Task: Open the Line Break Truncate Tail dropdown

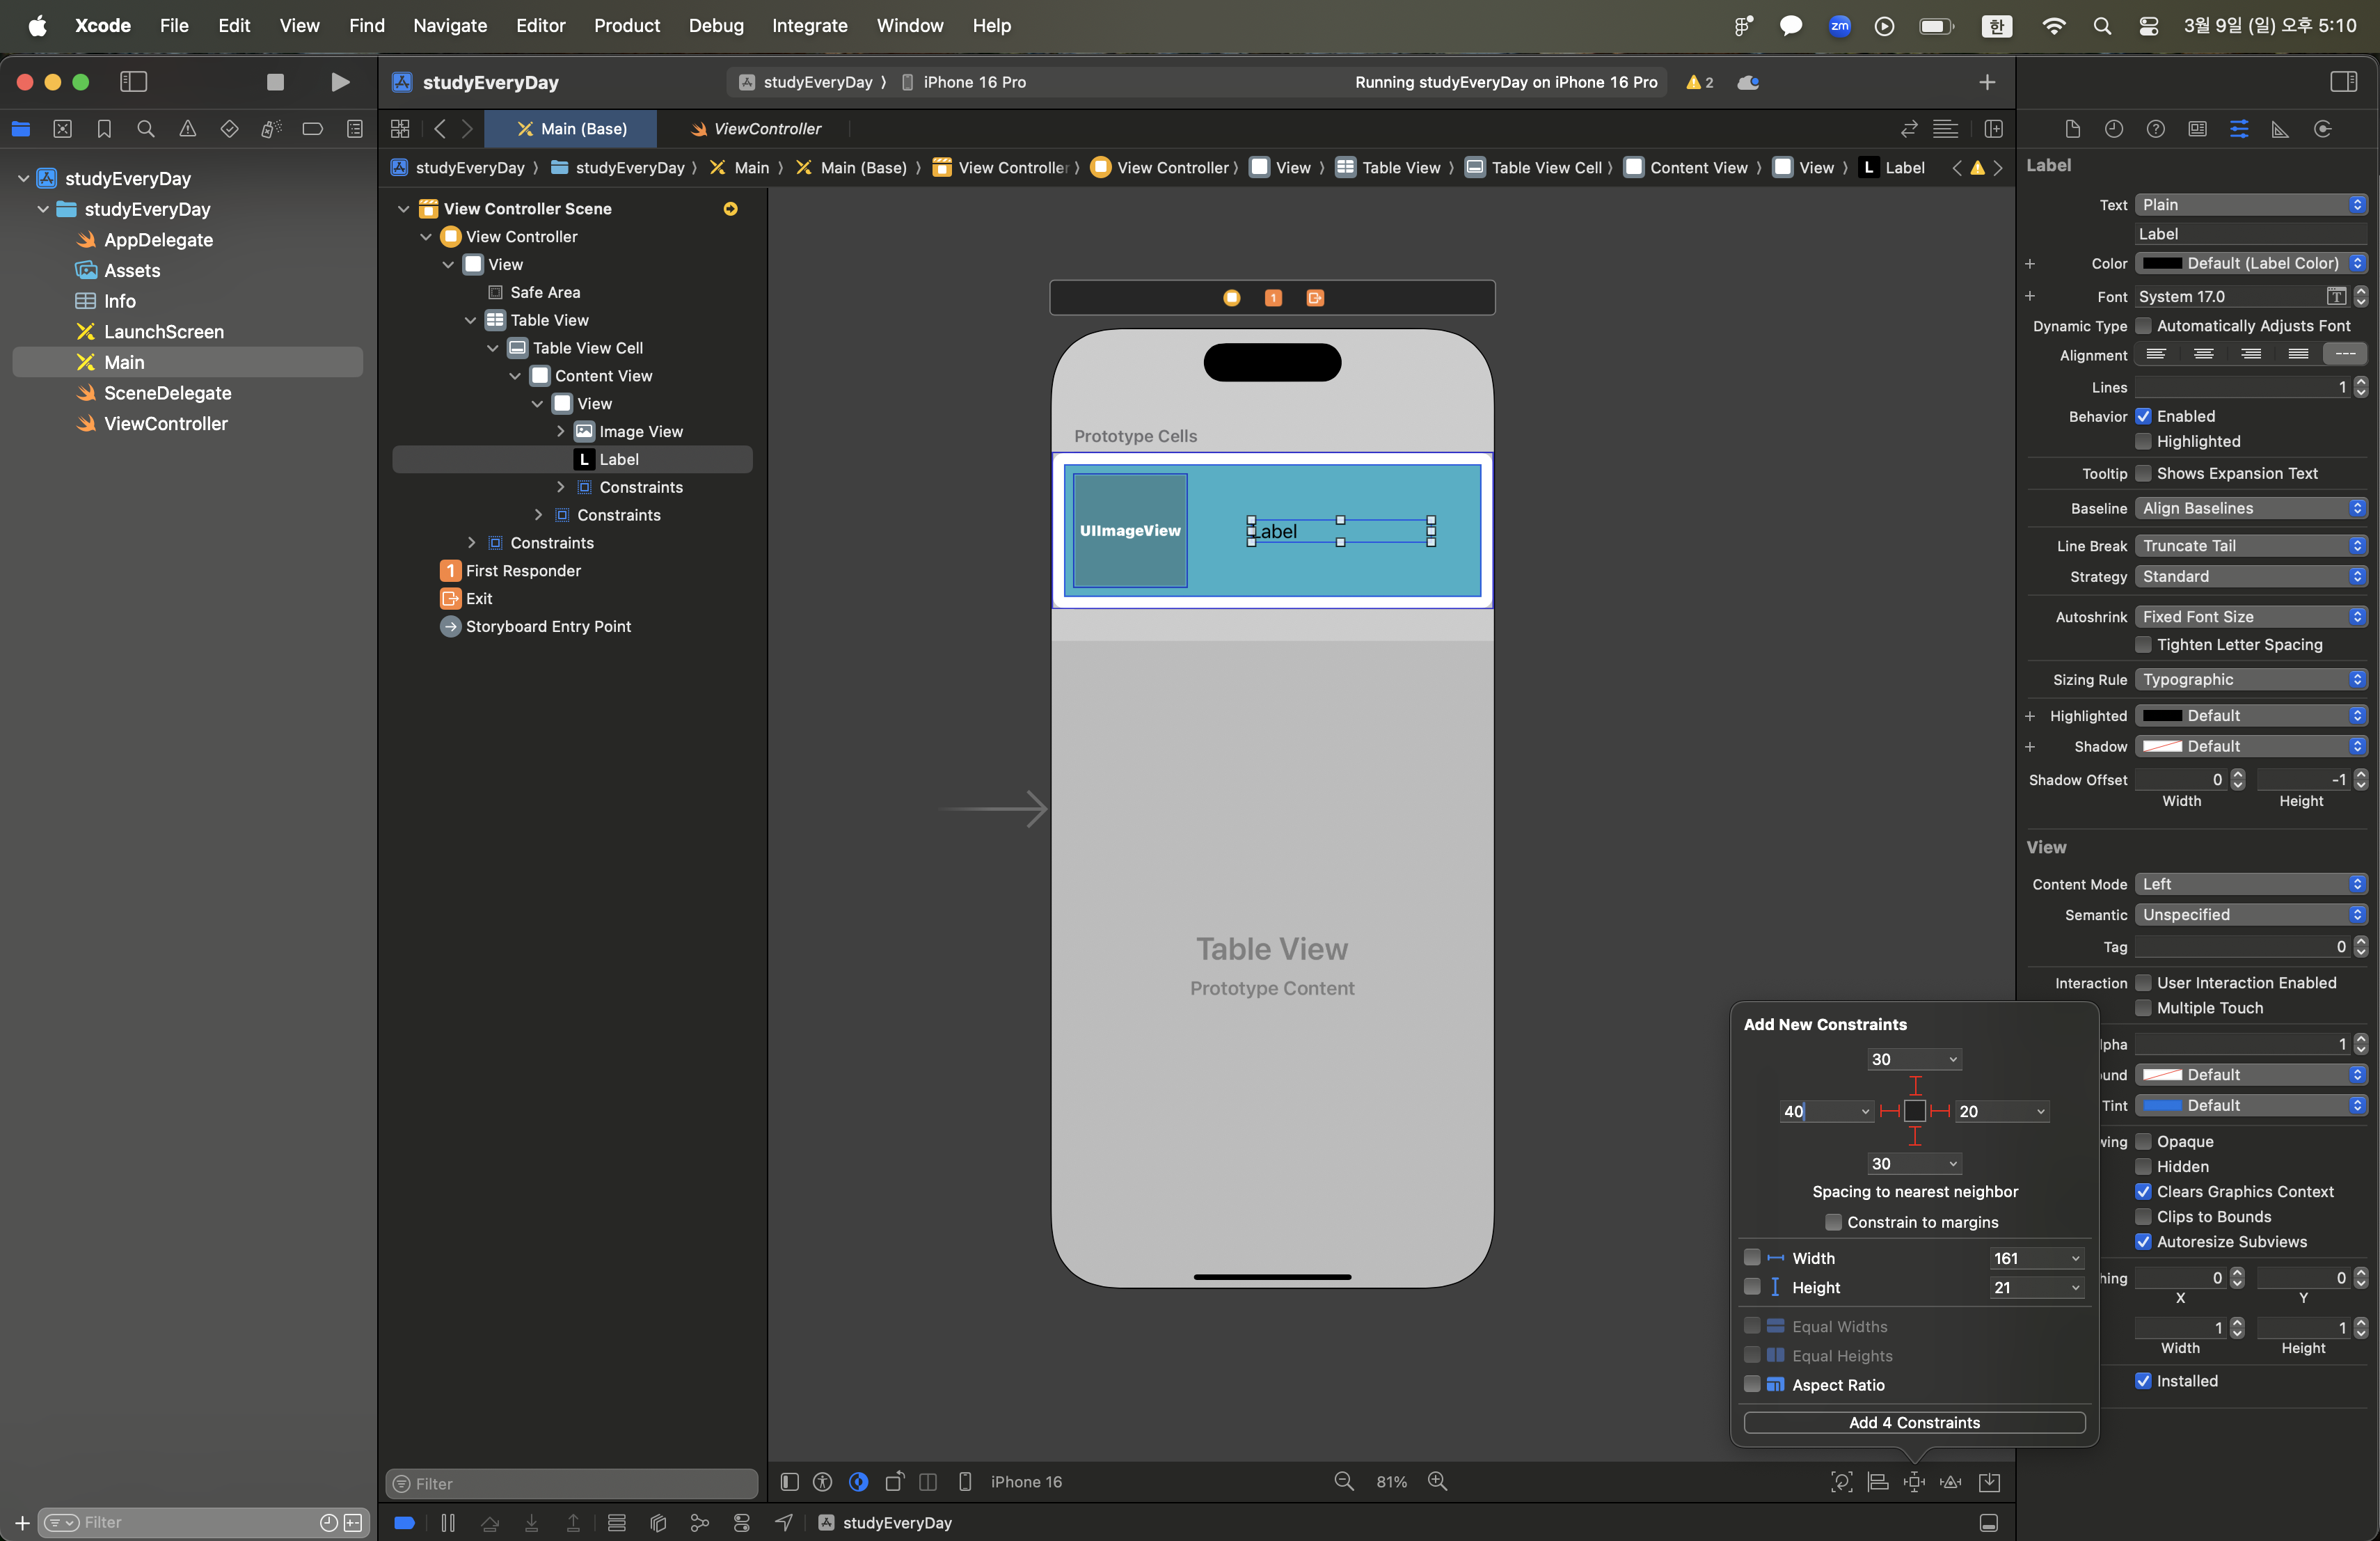Action: pyautogui.click(x=2250, y=546)
